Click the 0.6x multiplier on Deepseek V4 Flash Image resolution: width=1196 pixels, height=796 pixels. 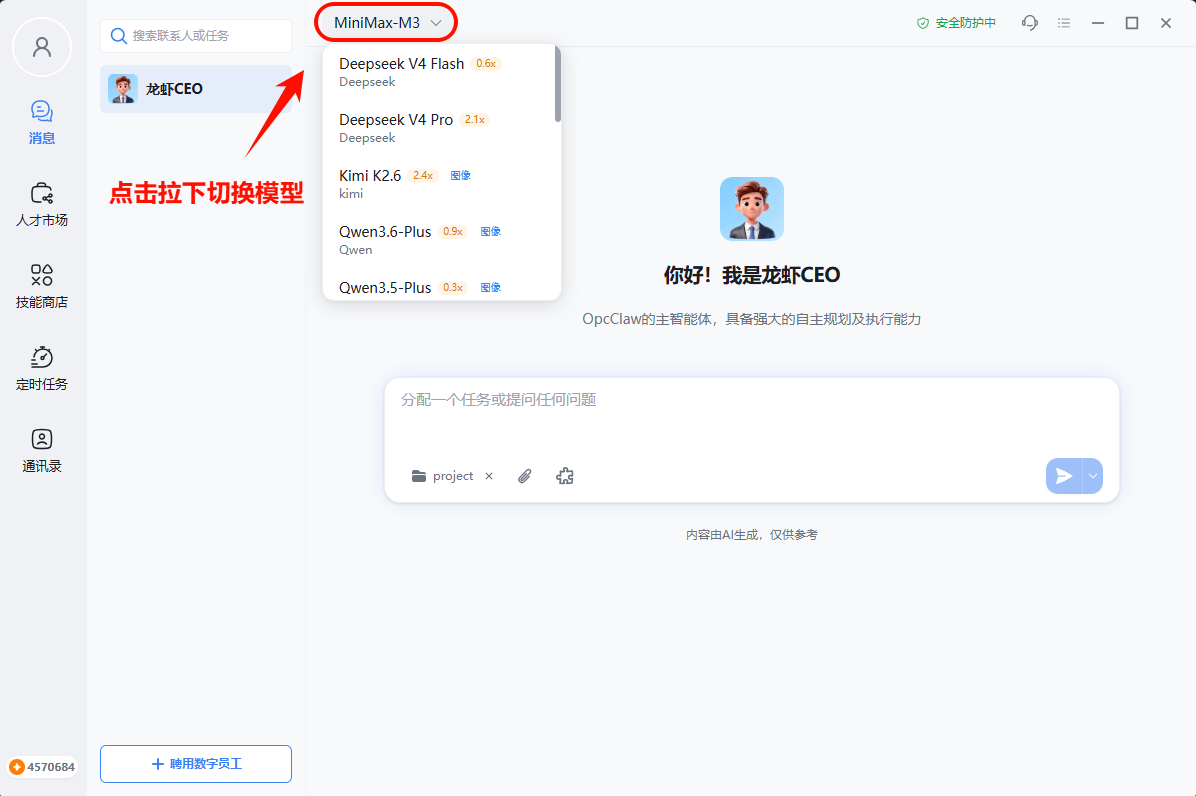tap(486, 63)
